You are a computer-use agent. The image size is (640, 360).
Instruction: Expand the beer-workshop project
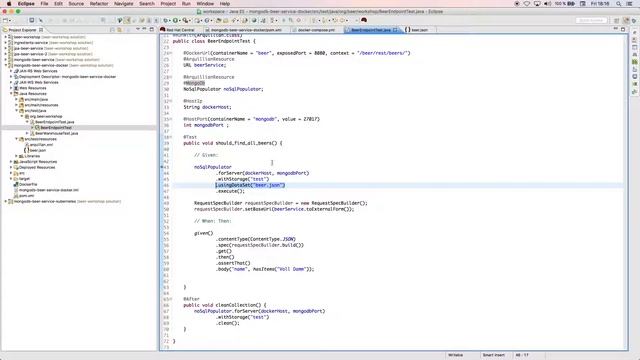[6, 37]
